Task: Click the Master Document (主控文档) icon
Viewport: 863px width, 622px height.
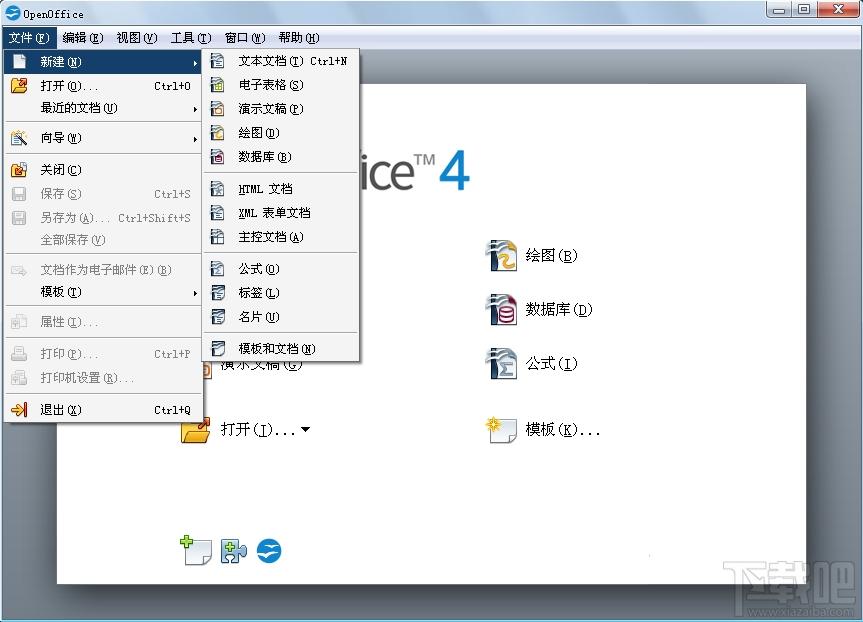Action: pyautogui.click(x=217, y=237)
